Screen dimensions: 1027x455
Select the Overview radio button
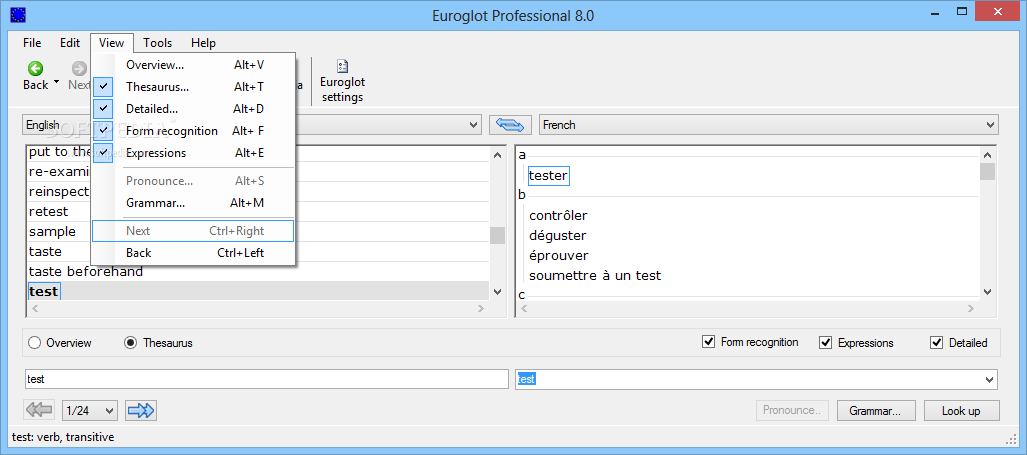(x=35, y=343)
